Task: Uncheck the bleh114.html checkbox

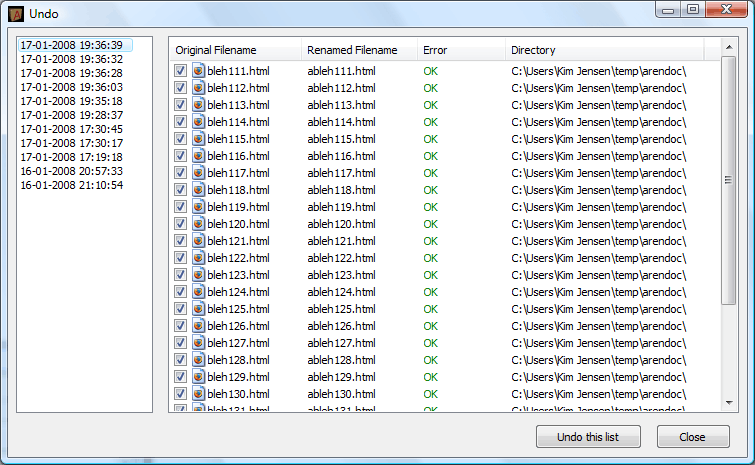Action: [181, 122]
